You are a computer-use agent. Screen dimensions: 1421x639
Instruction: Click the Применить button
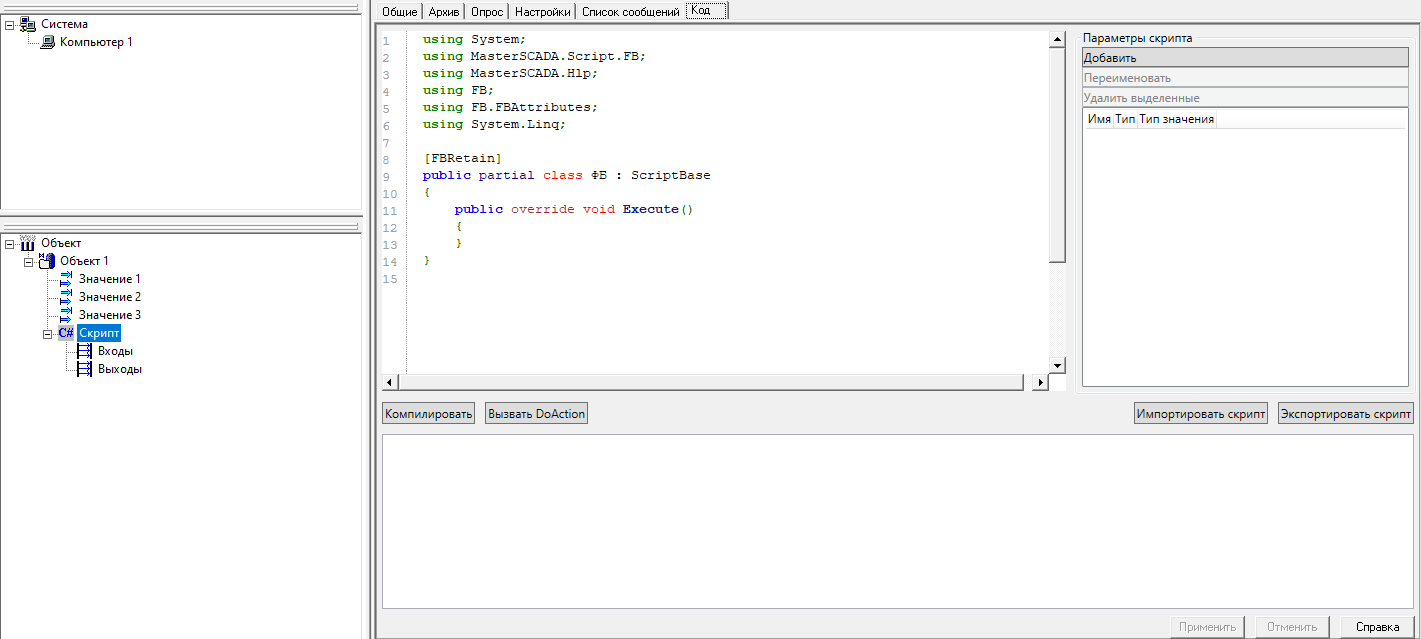pyautogui.click(x=1207, y=627)
